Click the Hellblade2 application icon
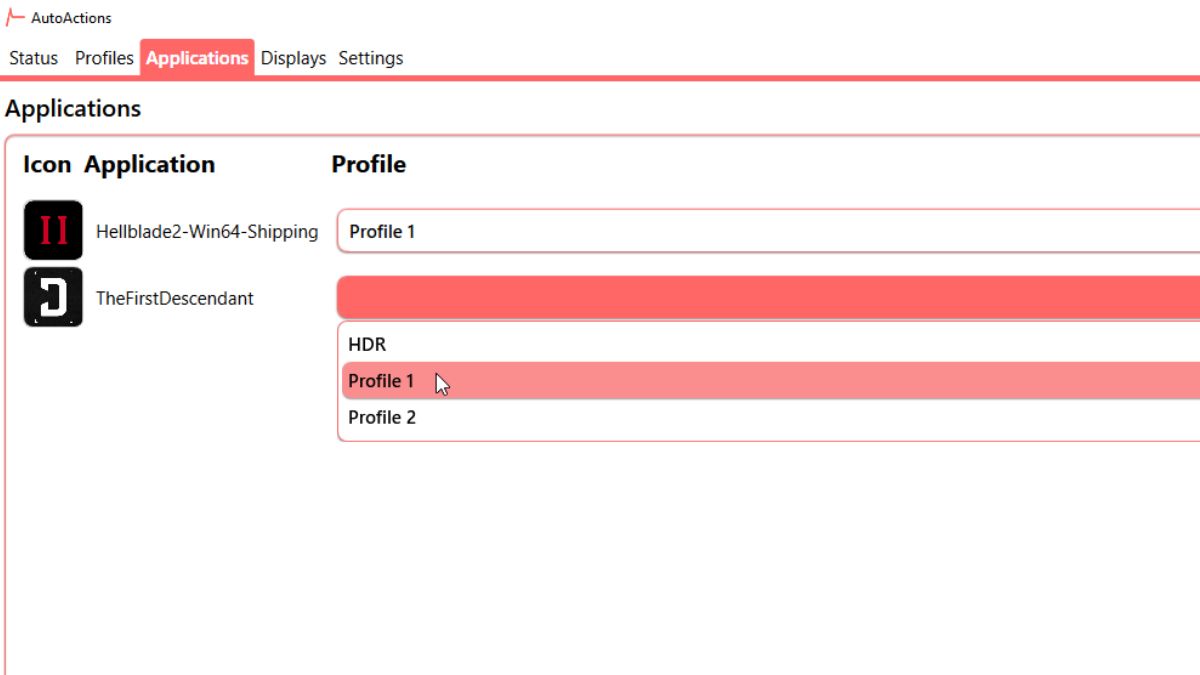The height and width of the screenshot is (675, 1200). [53, 230]
